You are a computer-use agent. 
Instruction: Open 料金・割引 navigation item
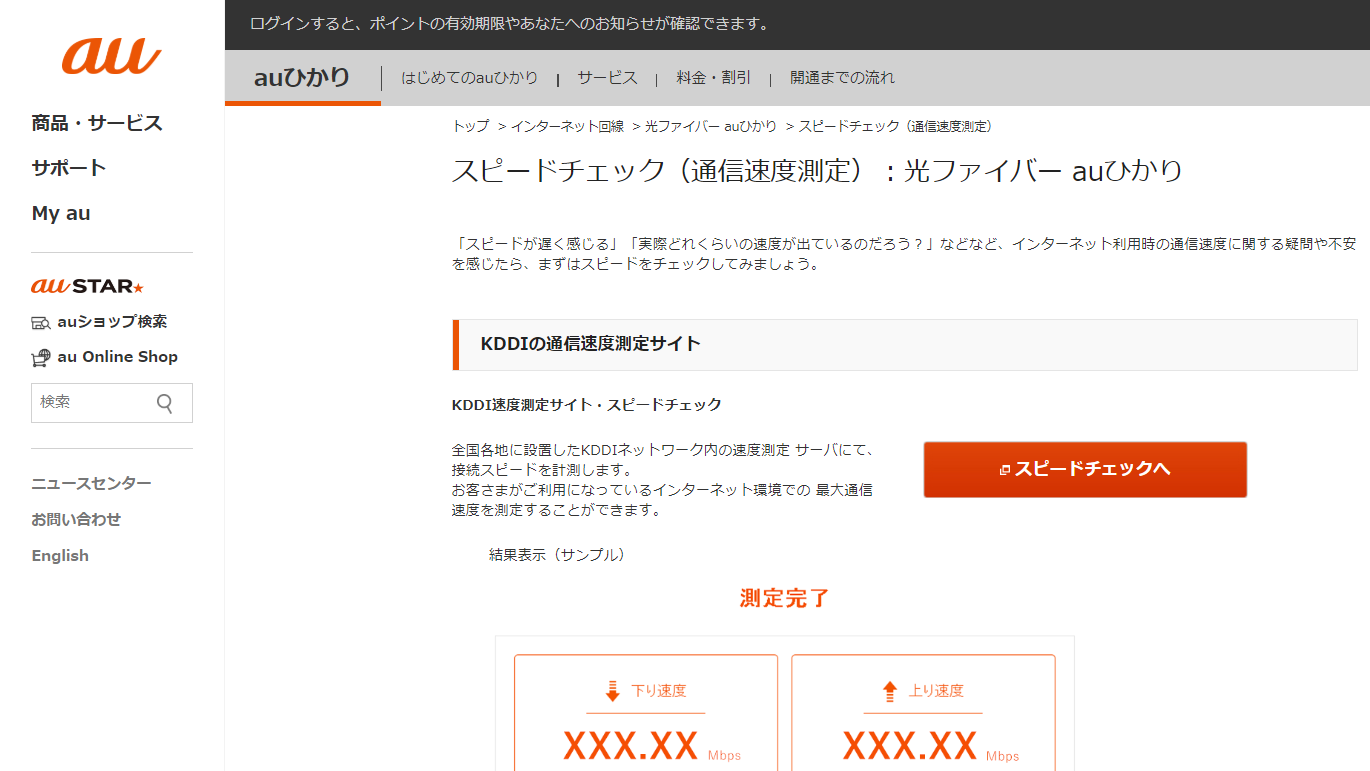click(x=713, y=78)
